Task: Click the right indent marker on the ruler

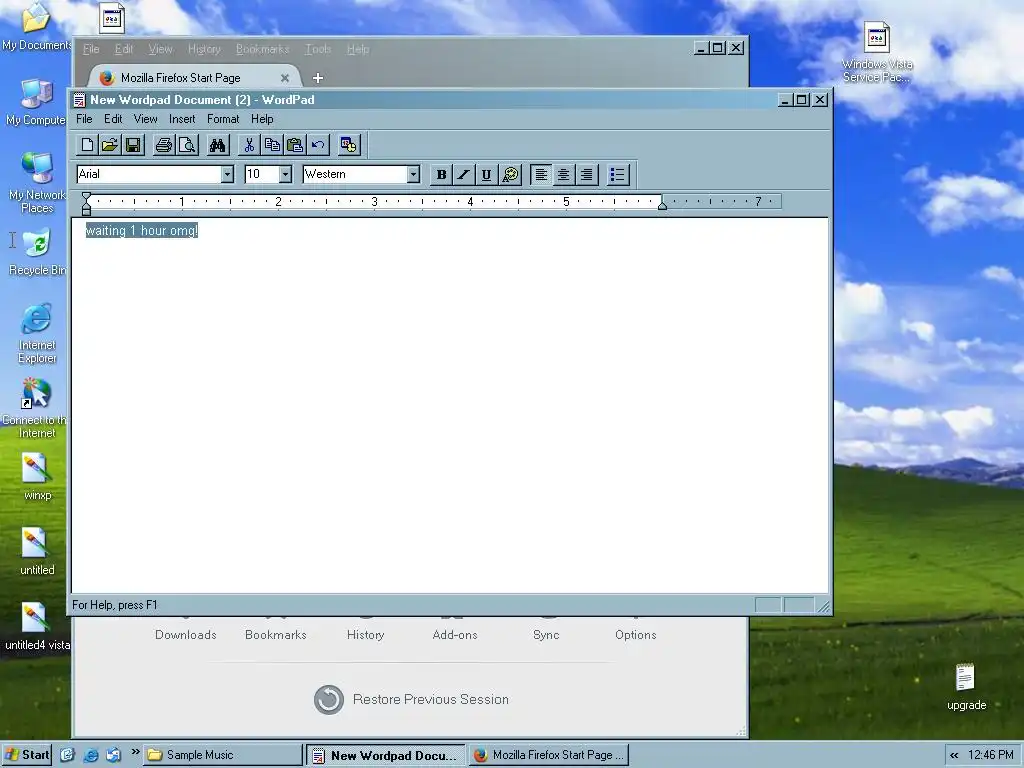Action: pyautogui.click(x=662, y=205)
